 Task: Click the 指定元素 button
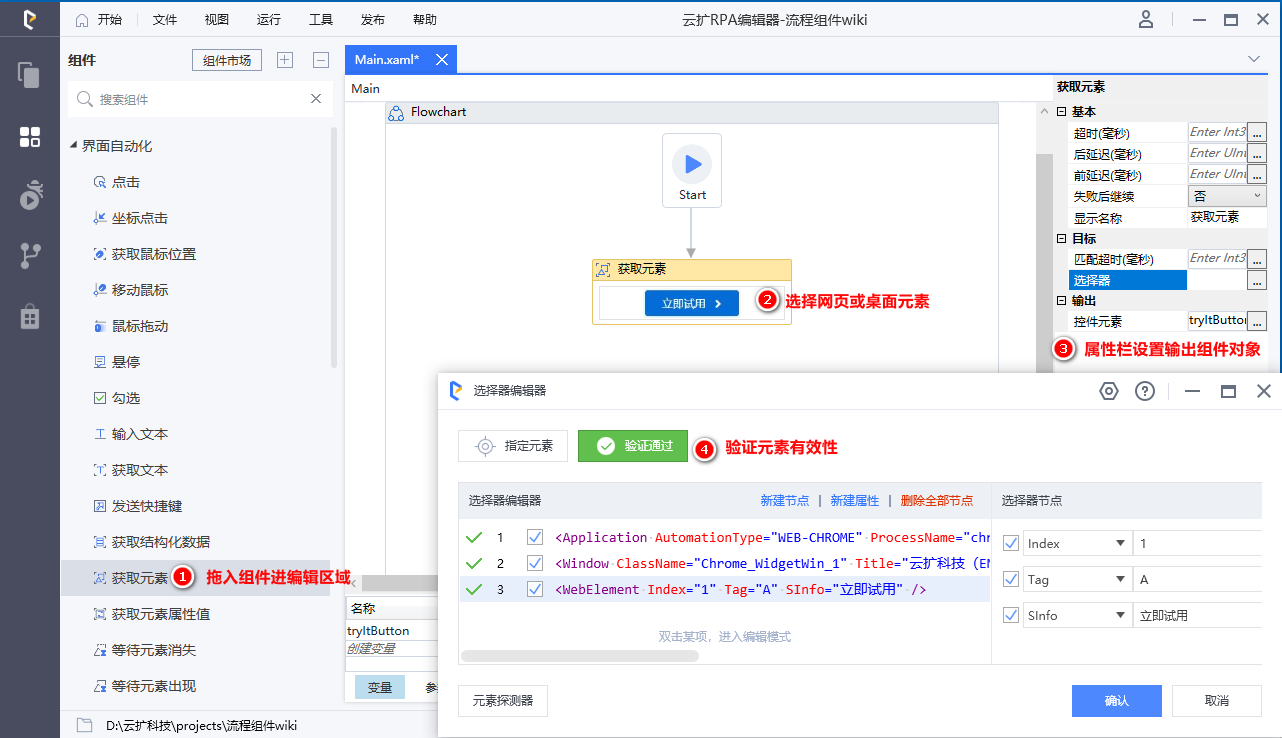tap(513, 446)
